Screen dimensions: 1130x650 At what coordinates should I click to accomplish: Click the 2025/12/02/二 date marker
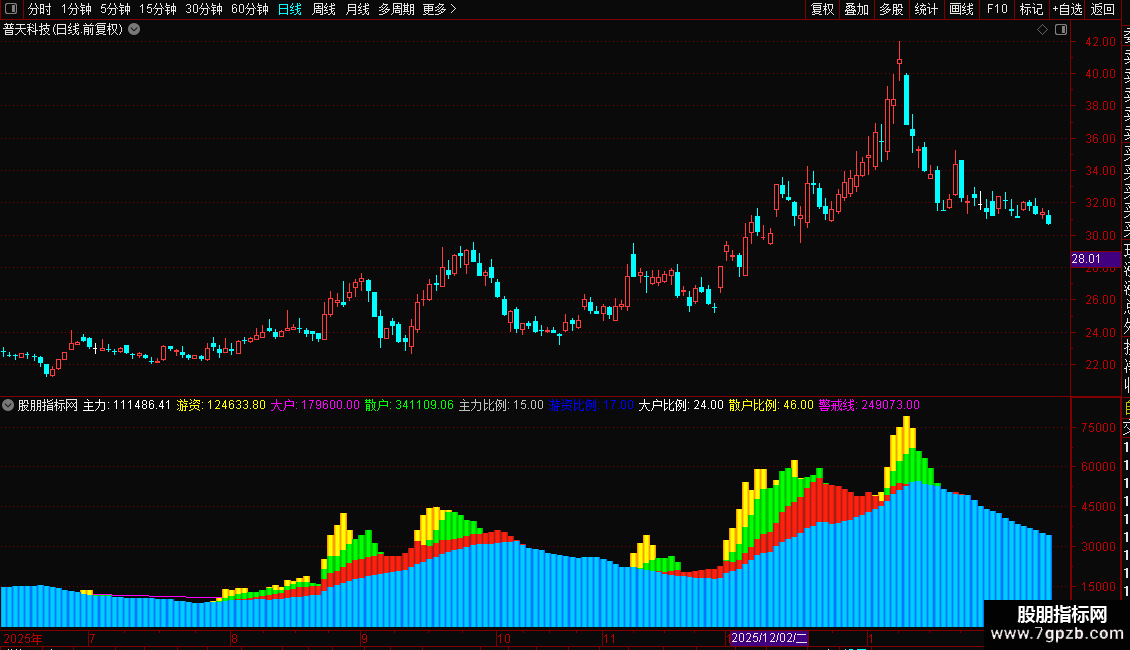click(768, 638)
